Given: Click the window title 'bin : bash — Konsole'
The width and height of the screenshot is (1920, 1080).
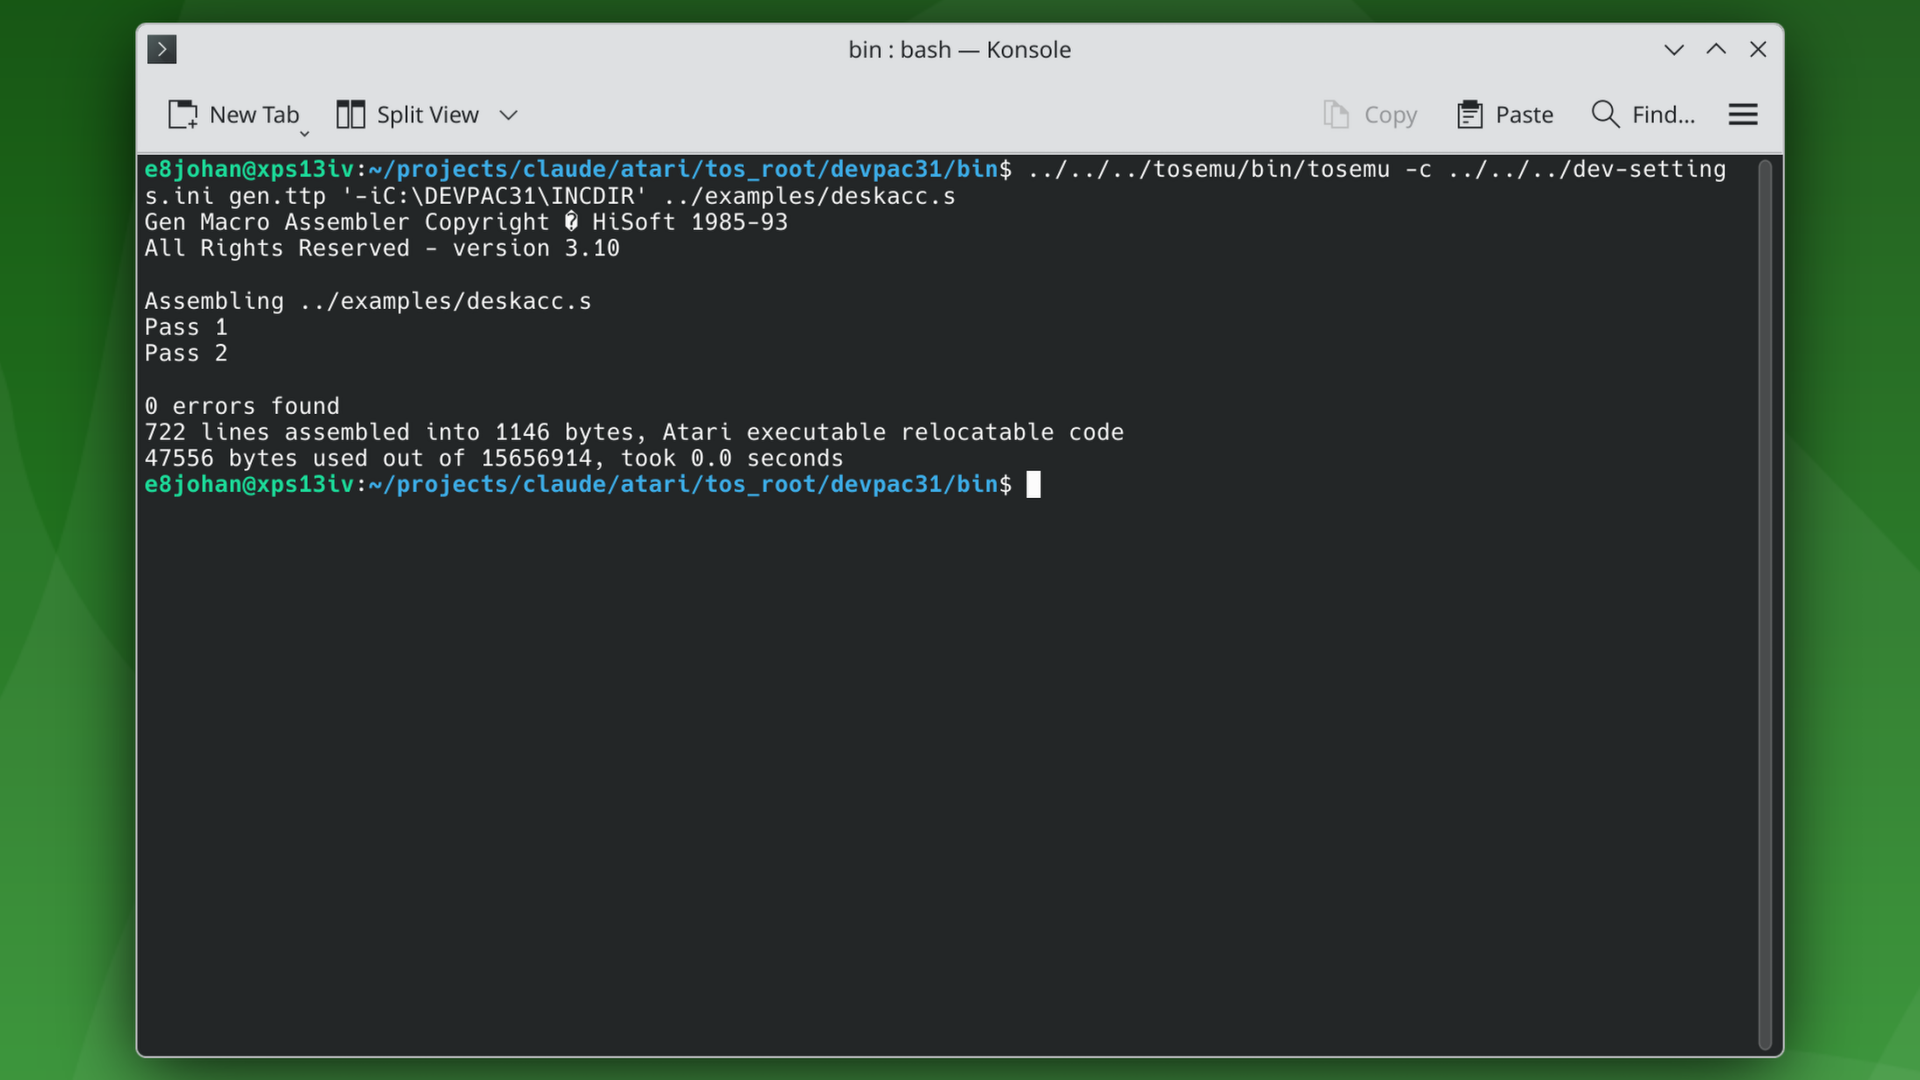Looking at the screenshot, I should [959, 49].
